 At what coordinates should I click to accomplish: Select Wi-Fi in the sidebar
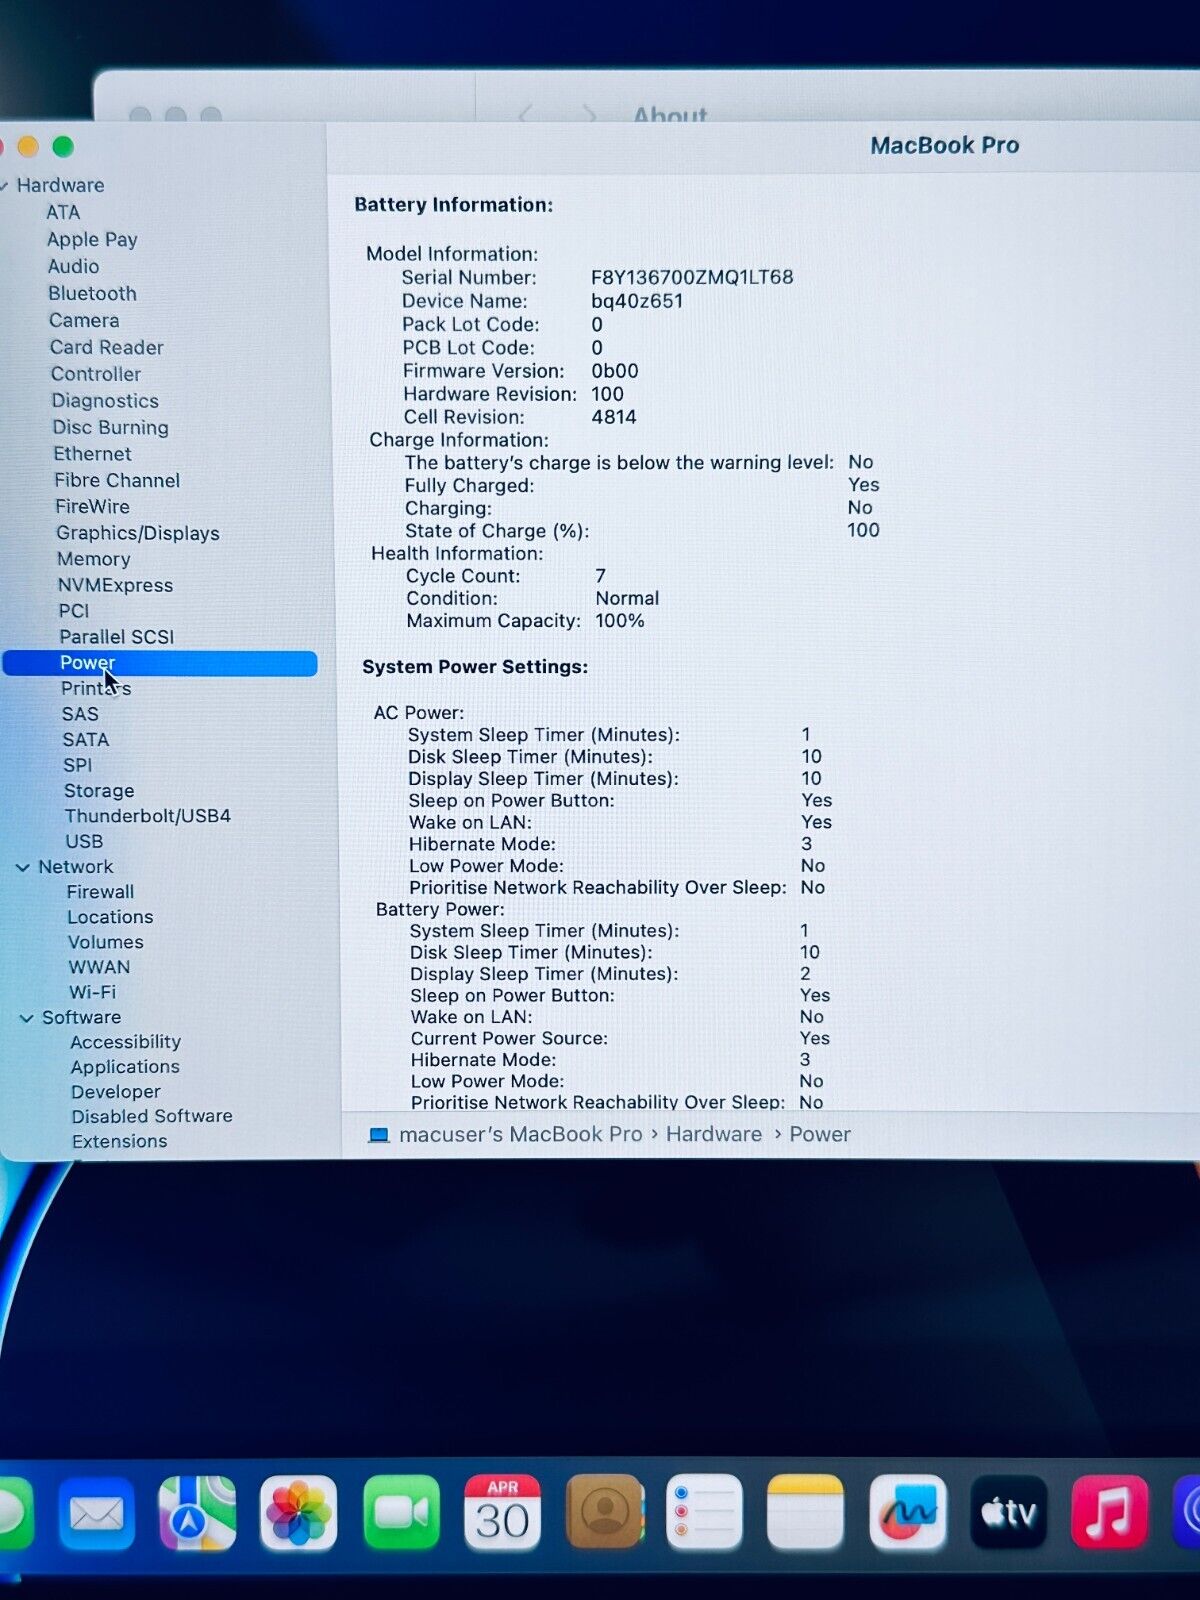pyautogui.click(x=92, y=992)
